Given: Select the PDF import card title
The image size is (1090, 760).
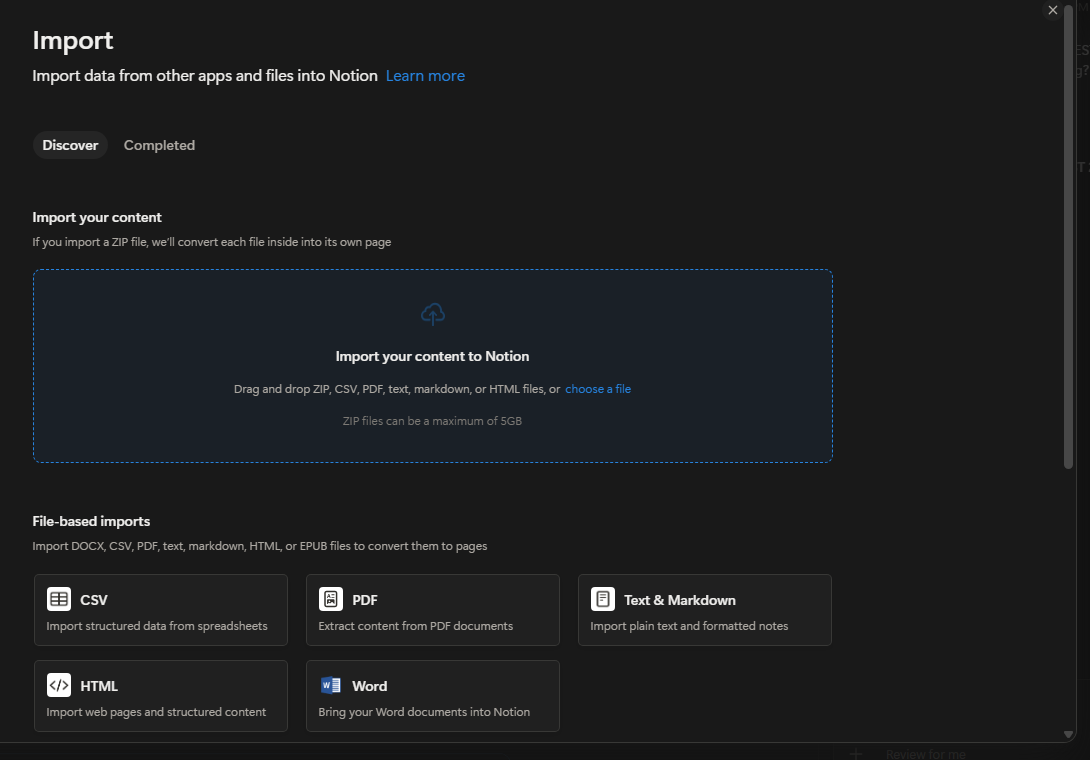Looking at the screenshot, I should pos(365,600).
